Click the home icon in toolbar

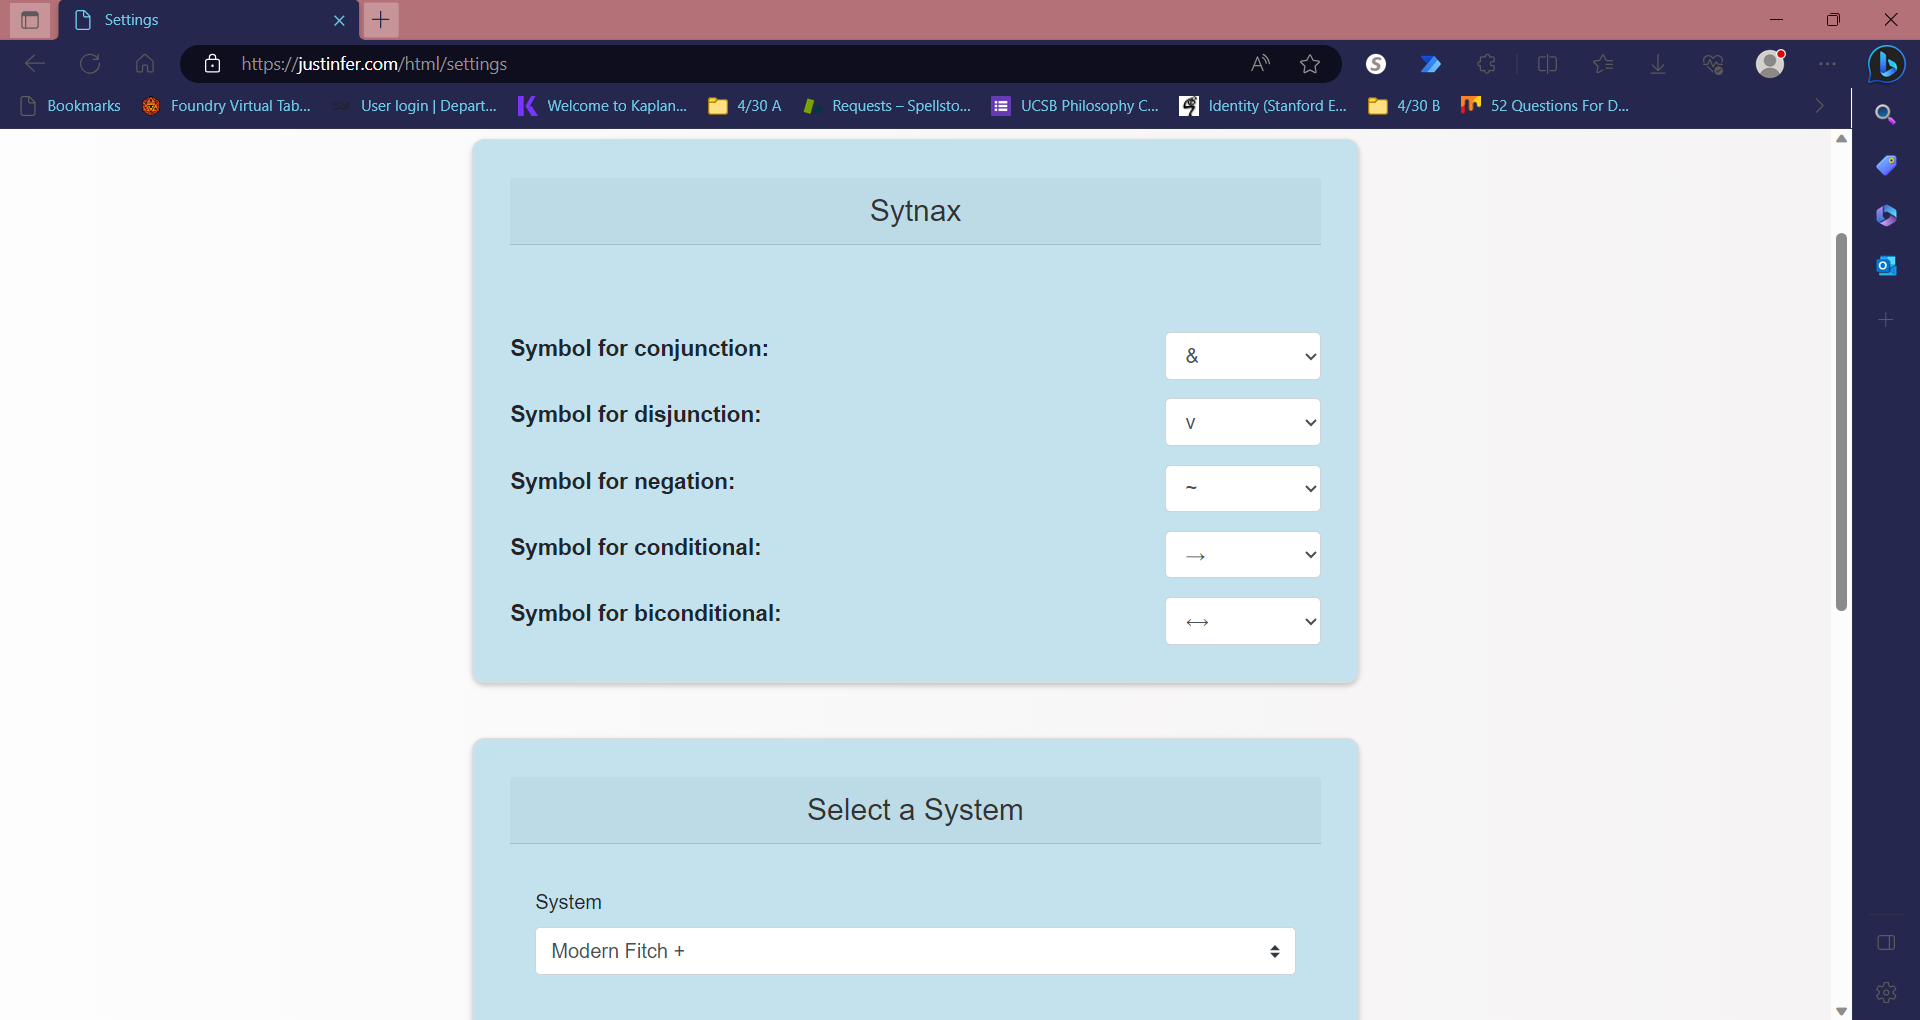coord(145,64)
